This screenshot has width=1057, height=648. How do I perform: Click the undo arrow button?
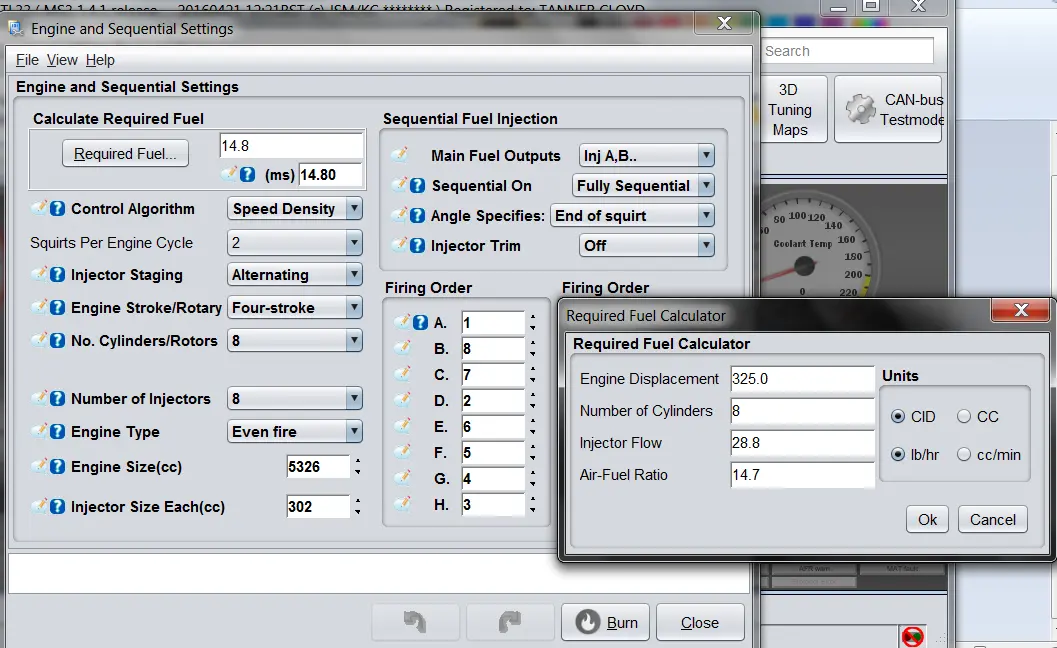pyautogui.click(x=415, y=622)
